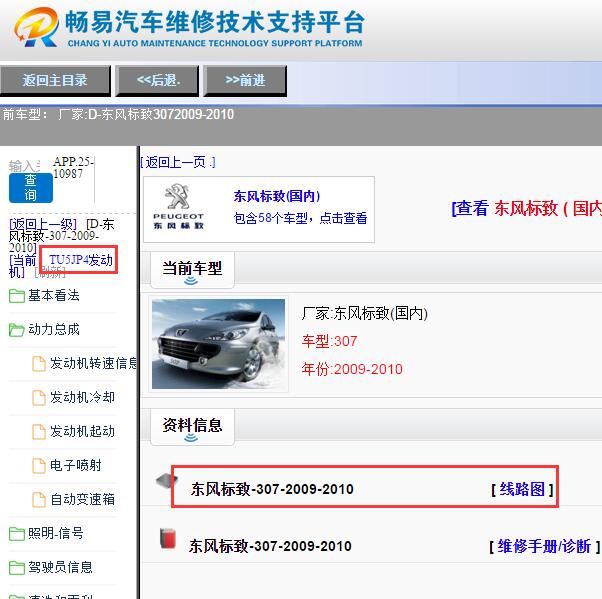
Task: Collapse the 动力总成 folder
Action: coord(54,329)
